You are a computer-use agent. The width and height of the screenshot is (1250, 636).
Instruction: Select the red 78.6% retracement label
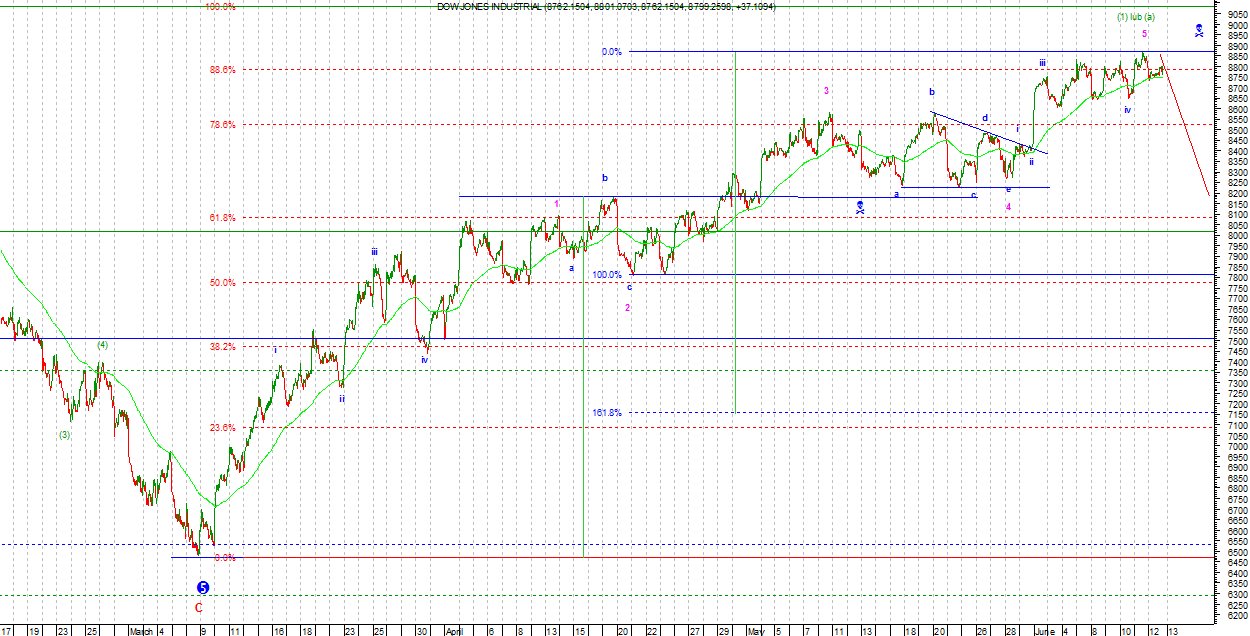[222, 125]
